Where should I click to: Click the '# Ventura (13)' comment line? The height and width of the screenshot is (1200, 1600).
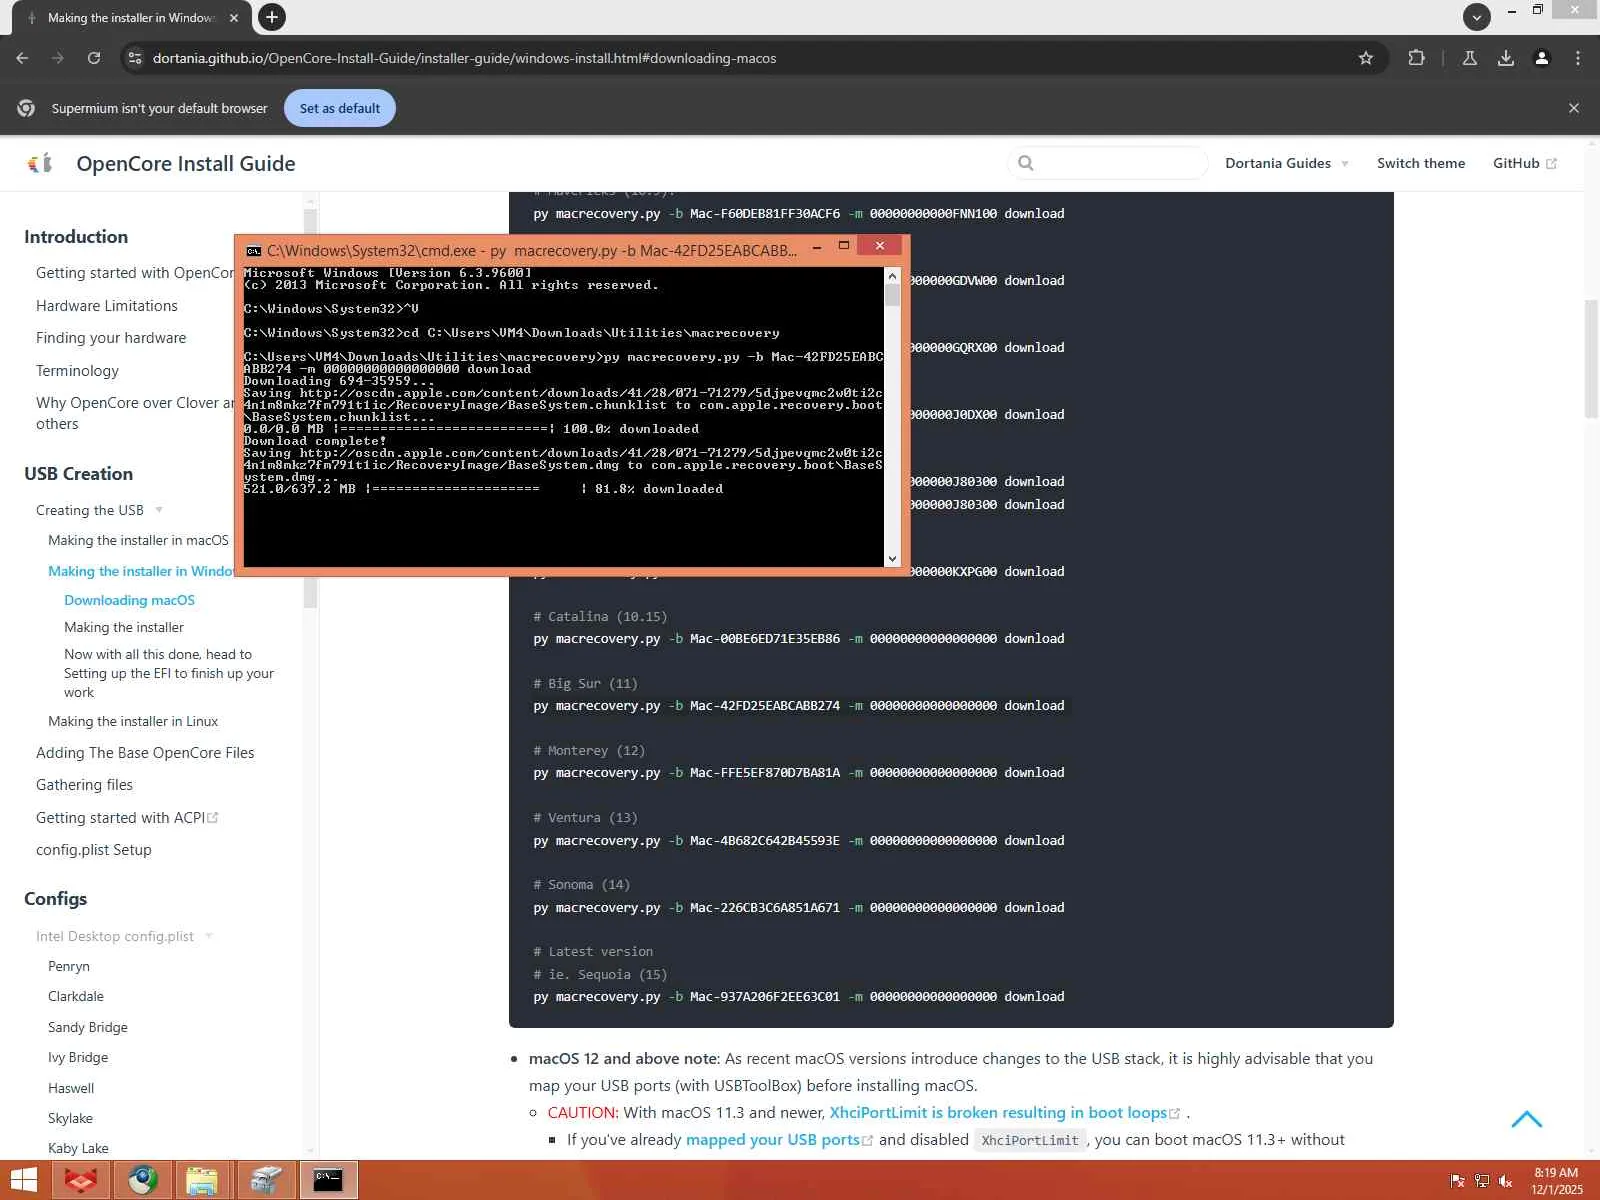(x=585, y=818)
